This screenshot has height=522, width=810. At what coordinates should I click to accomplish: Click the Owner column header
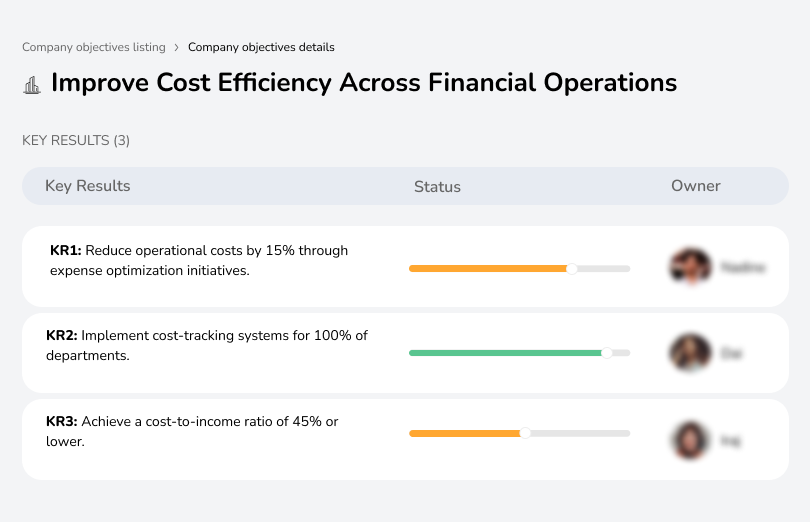[695, 186]
